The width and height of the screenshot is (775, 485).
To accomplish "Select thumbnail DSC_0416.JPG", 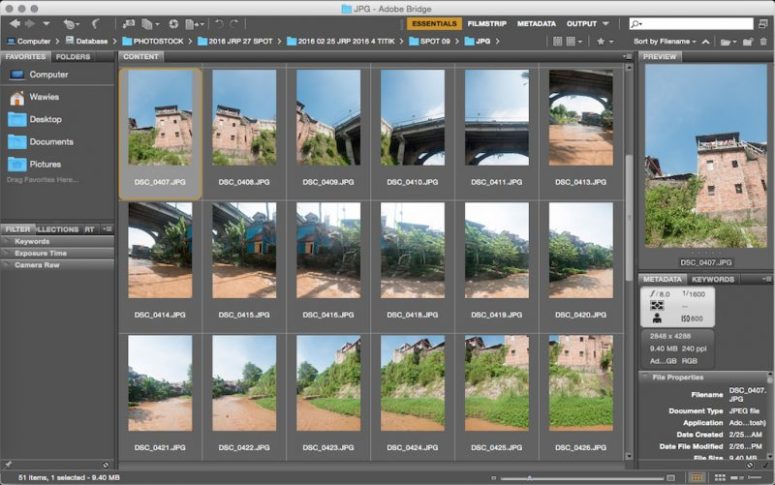I will click(x=328, y=250).
